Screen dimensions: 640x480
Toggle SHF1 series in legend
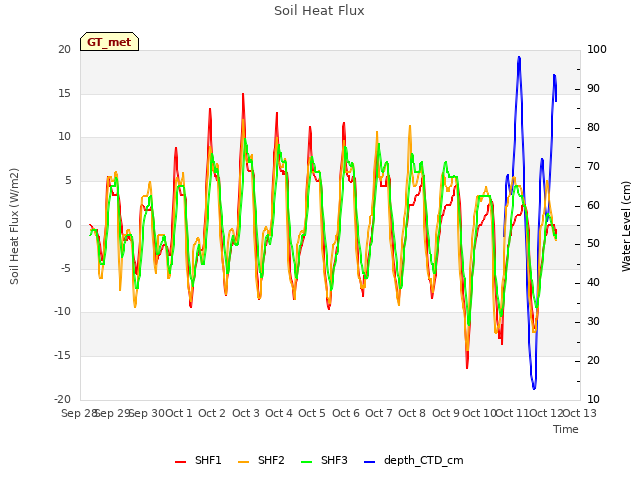tap(198, 460)
